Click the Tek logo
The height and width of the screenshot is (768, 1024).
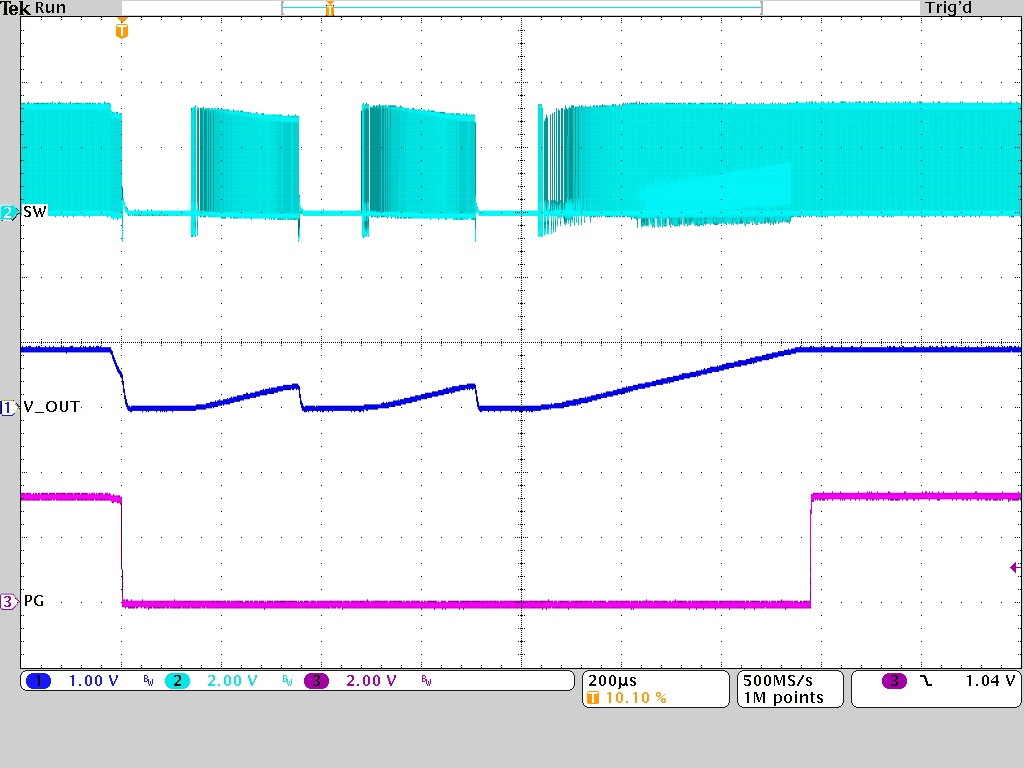point(18,7)
